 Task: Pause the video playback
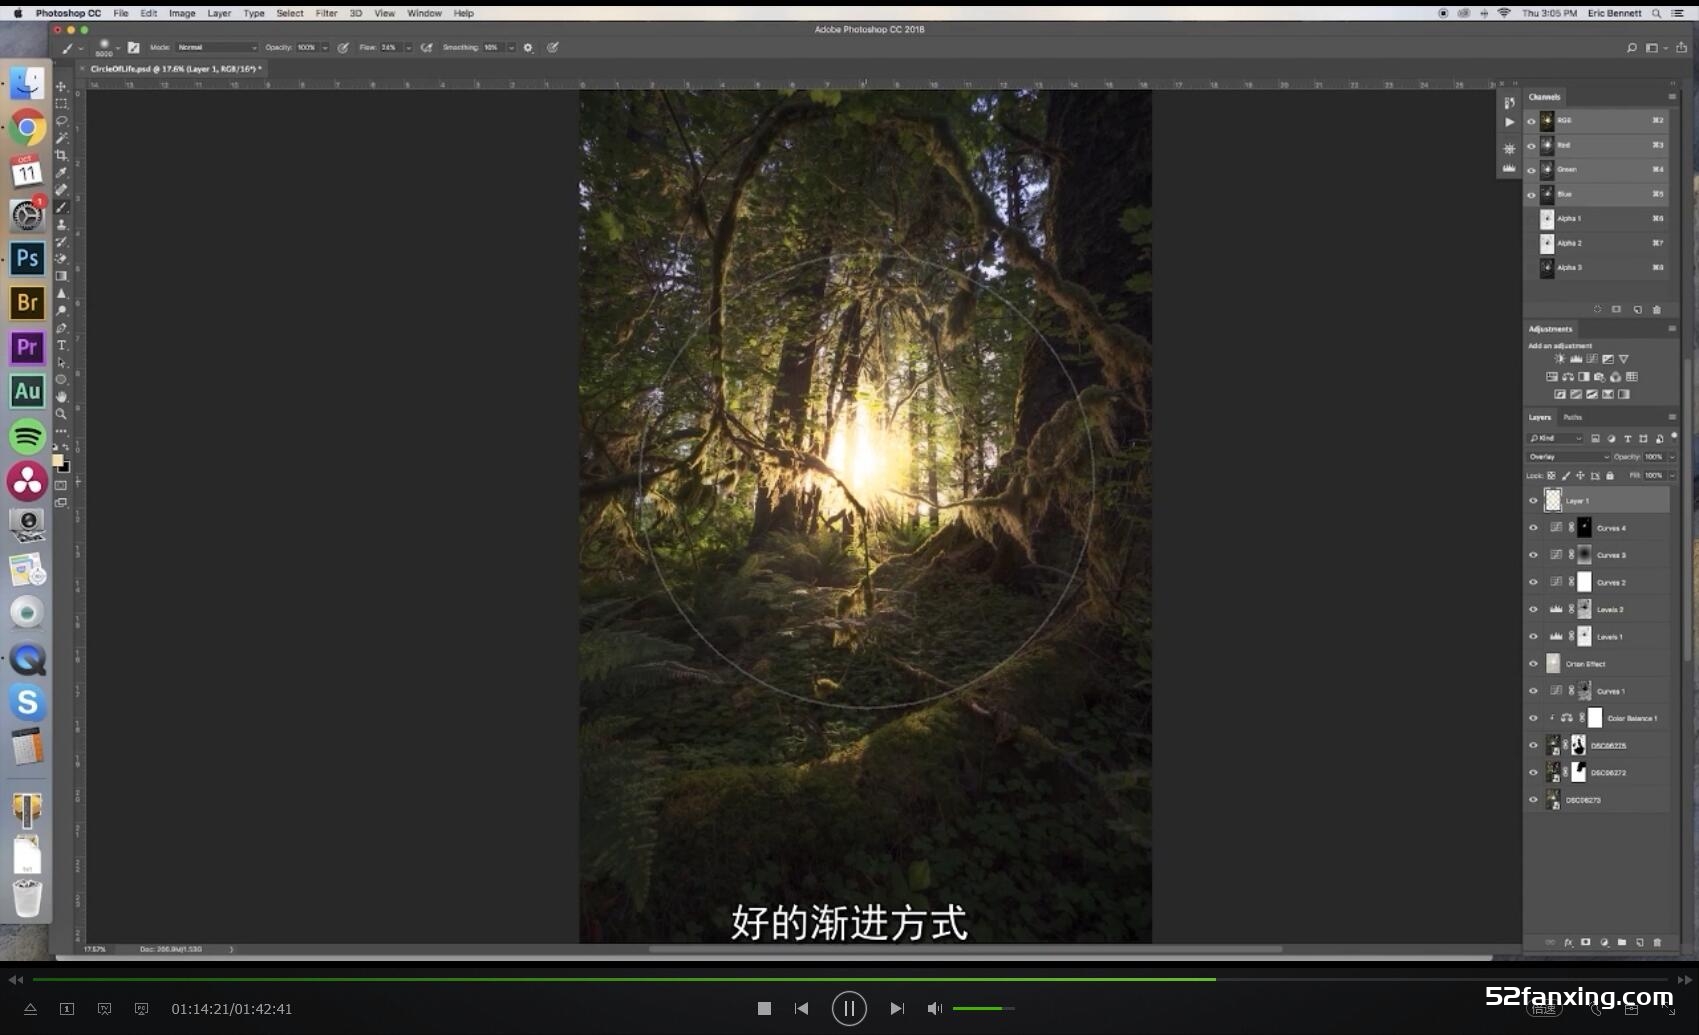[x=849, y=1008]
